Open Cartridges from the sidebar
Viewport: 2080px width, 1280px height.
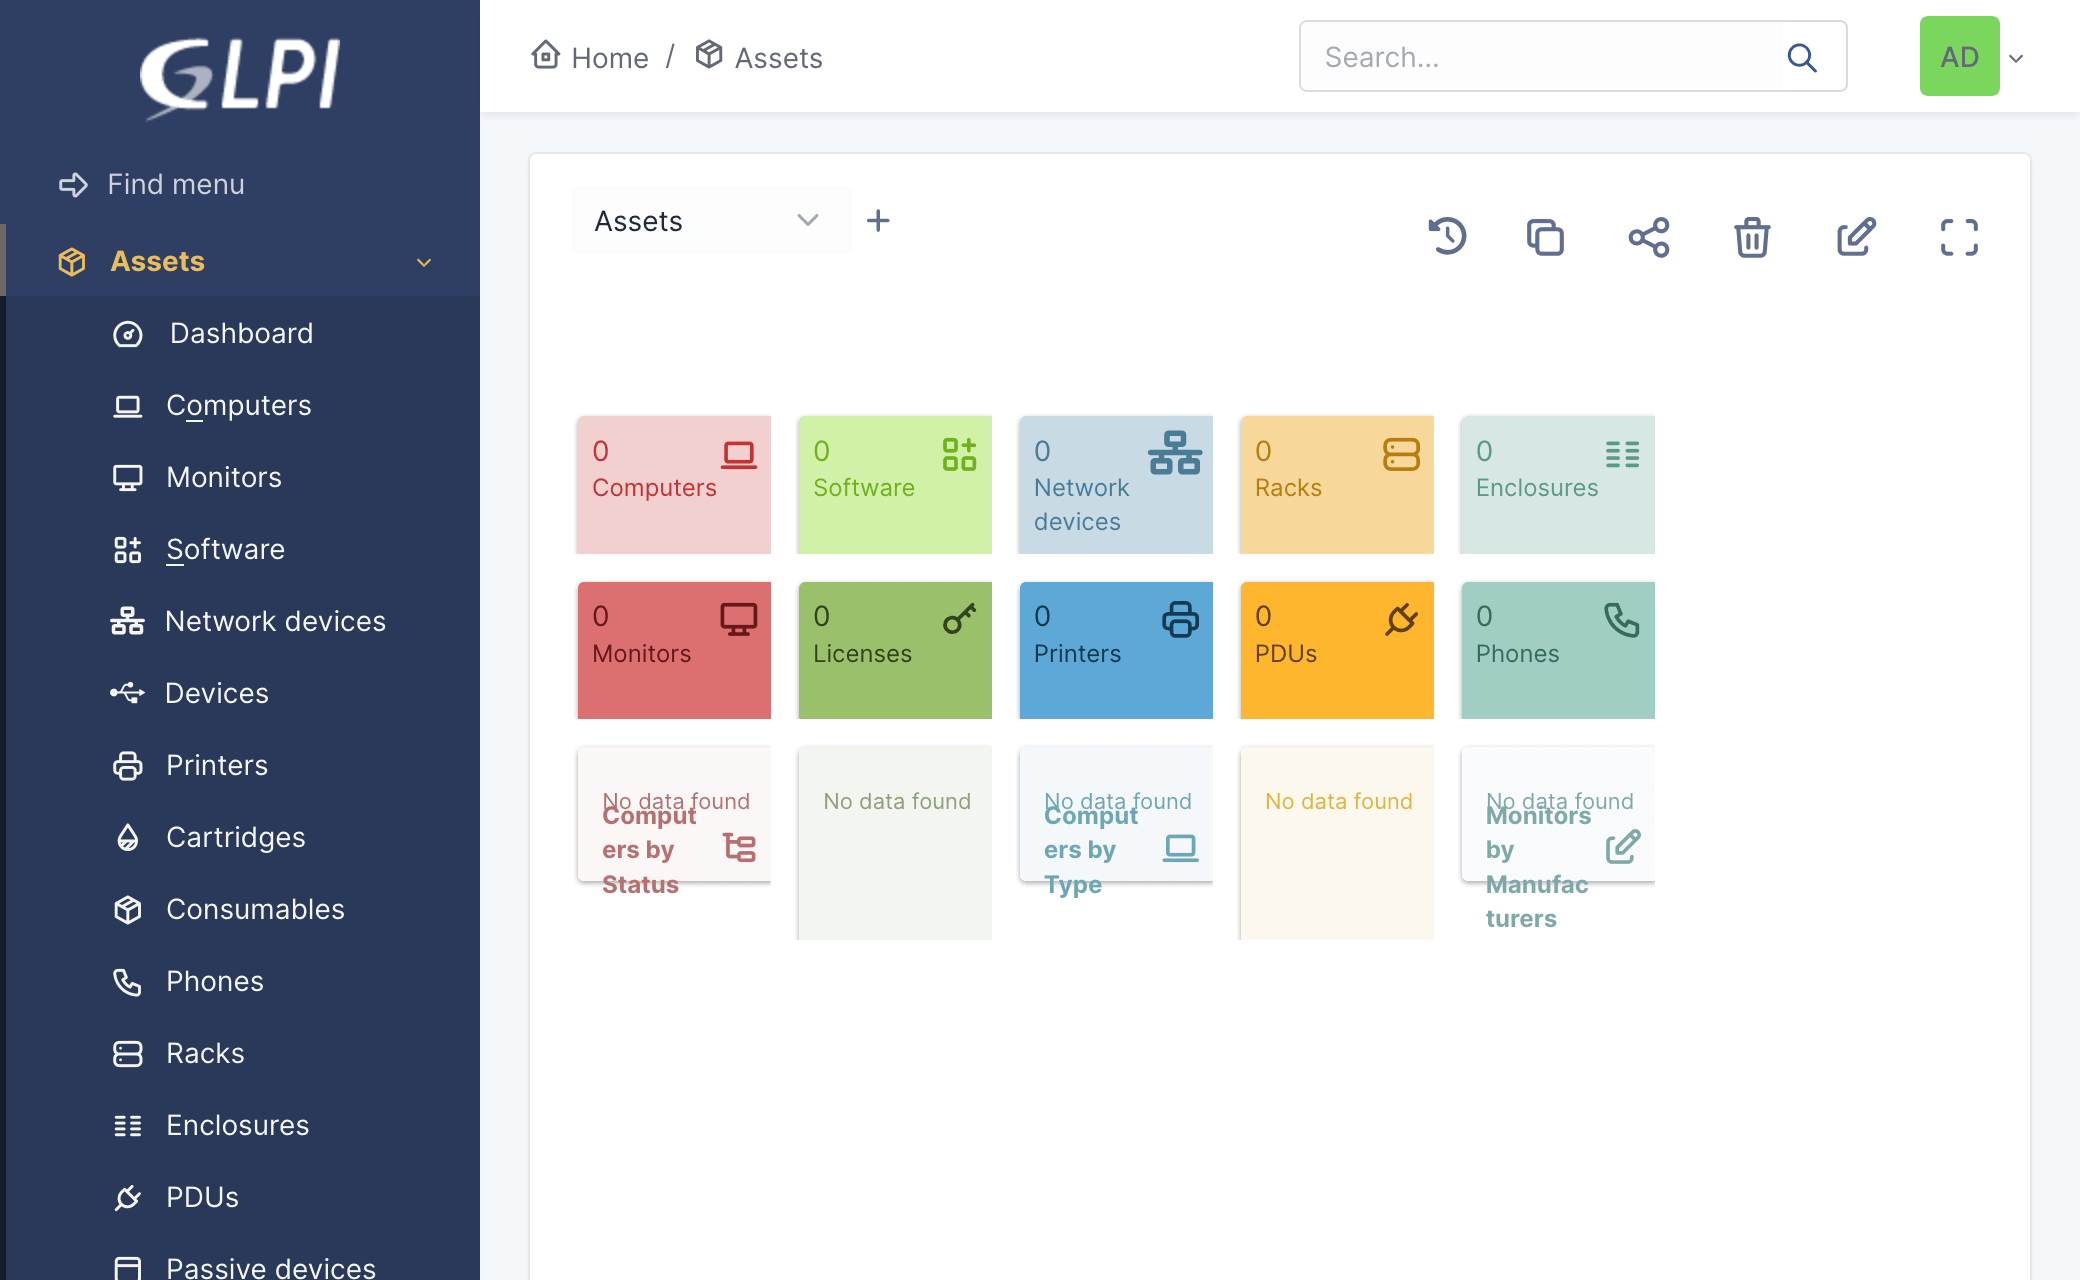click(235, 837)
